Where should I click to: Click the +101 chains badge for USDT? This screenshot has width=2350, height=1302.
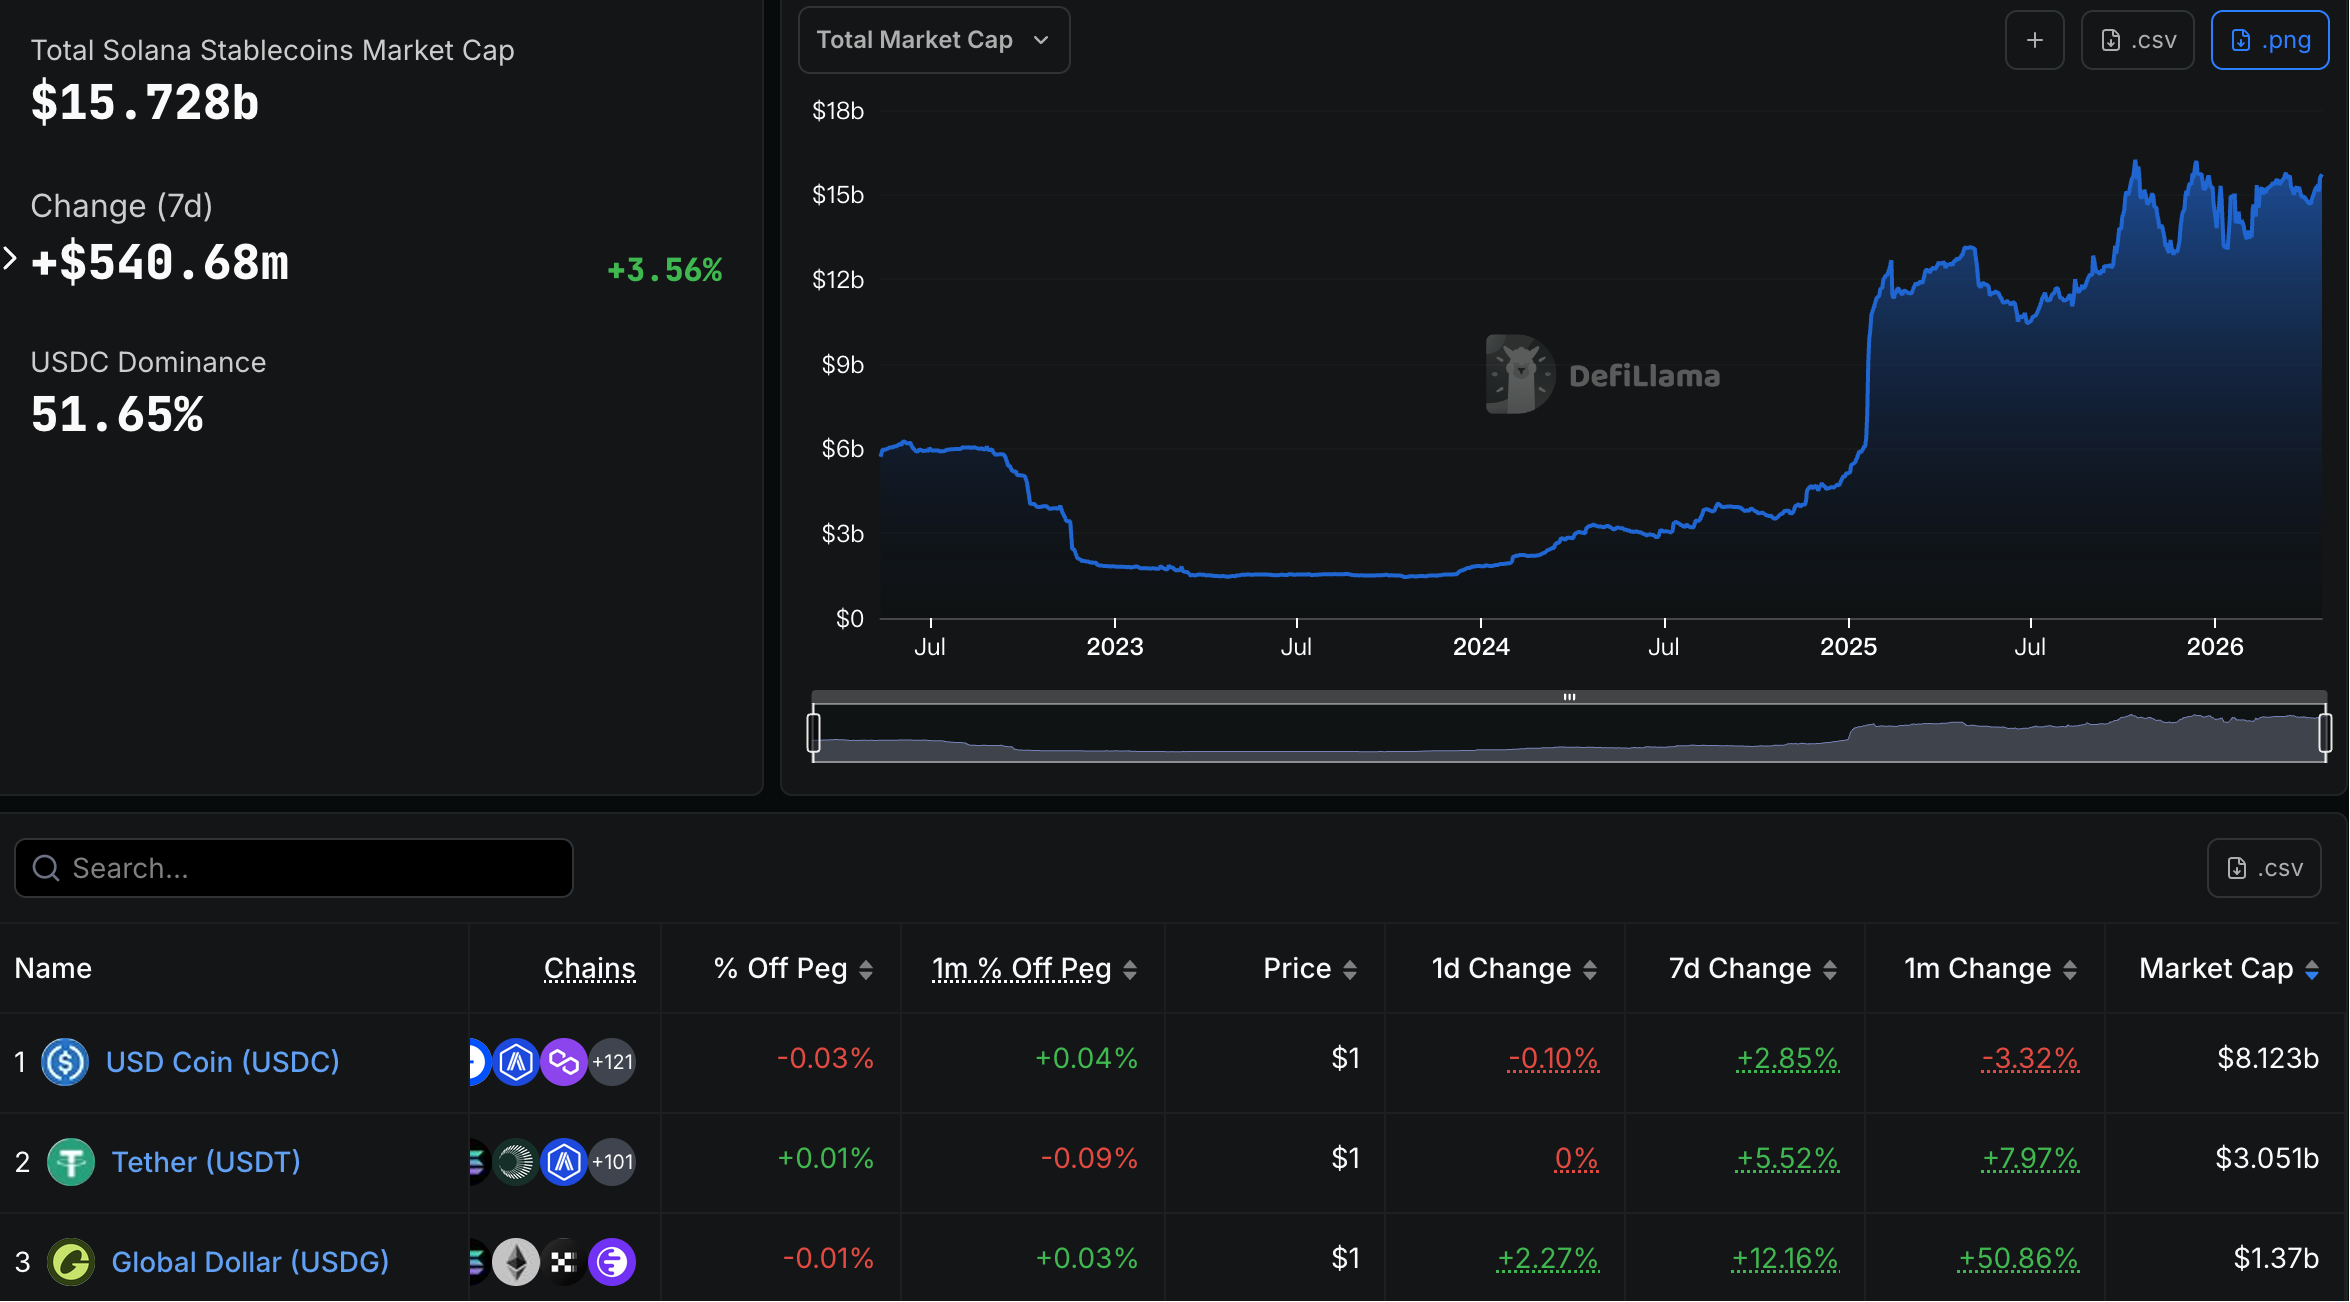tap(612, 1161)
